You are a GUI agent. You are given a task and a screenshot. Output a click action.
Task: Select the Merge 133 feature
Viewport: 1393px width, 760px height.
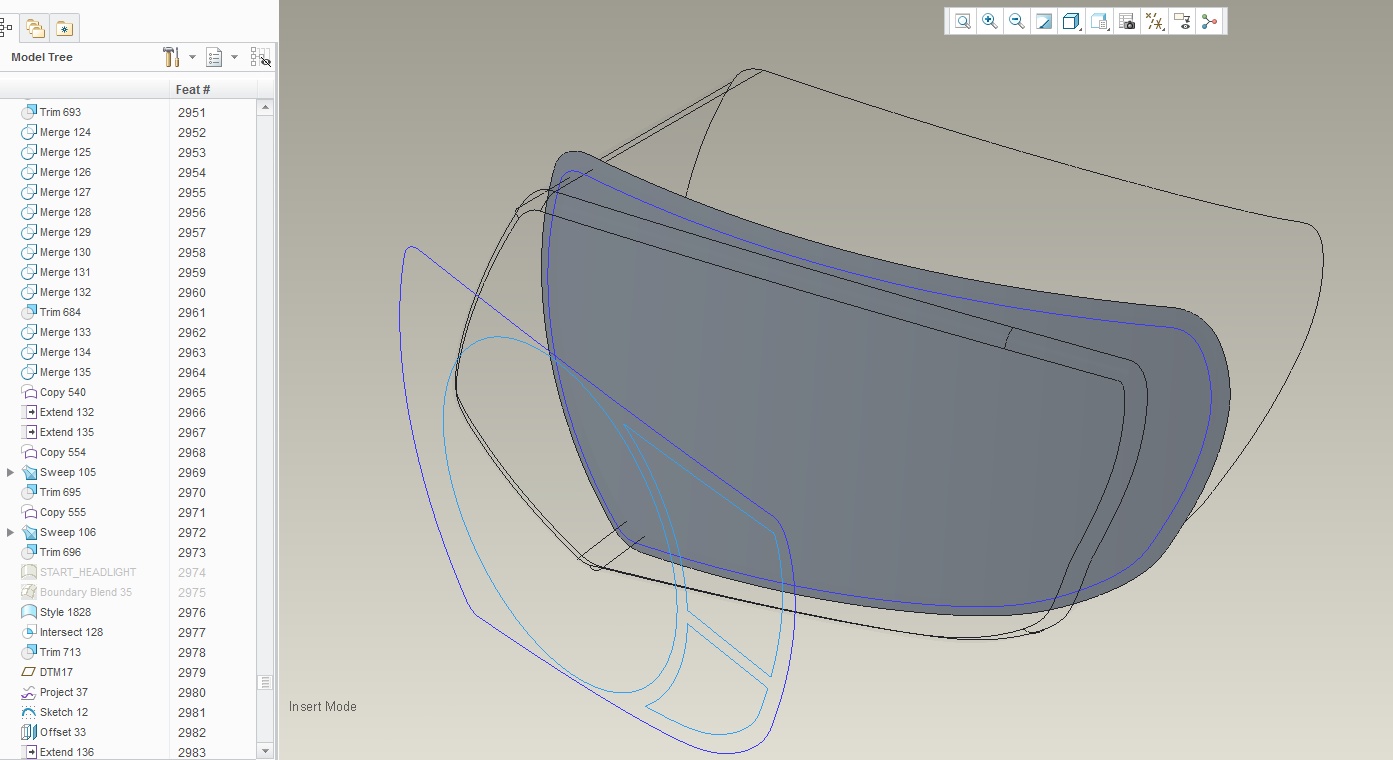(56, 332)
